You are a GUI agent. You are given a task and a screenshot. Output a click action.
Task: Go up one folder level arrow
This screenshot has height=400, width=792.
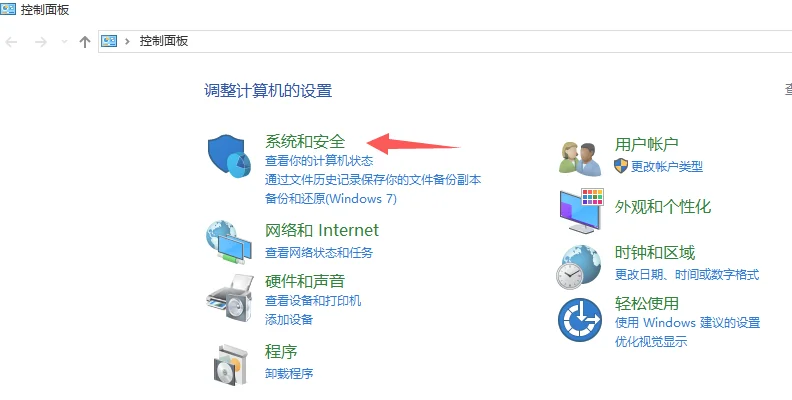coord(85,42)
